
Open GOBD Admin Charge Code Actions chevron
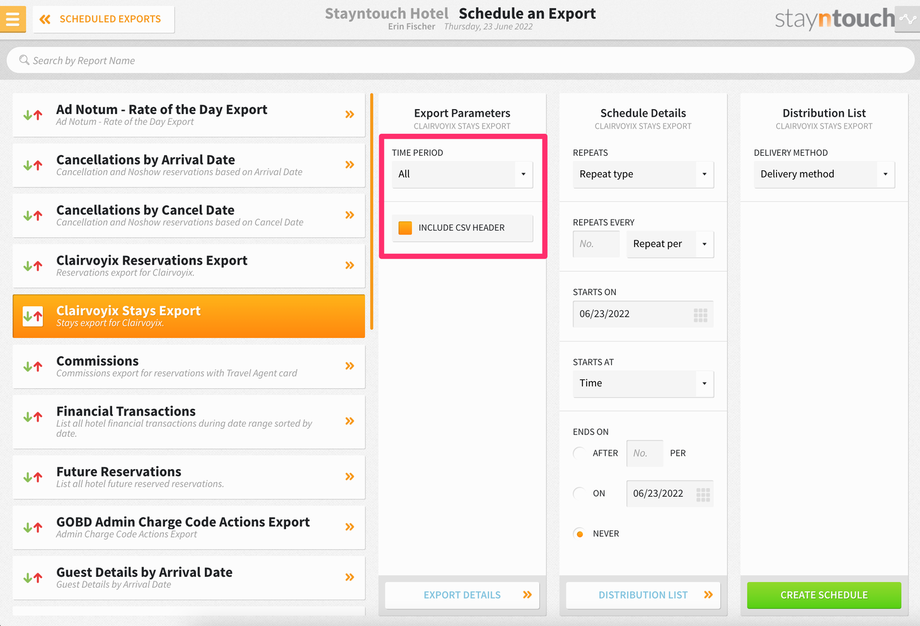(350, 527)
